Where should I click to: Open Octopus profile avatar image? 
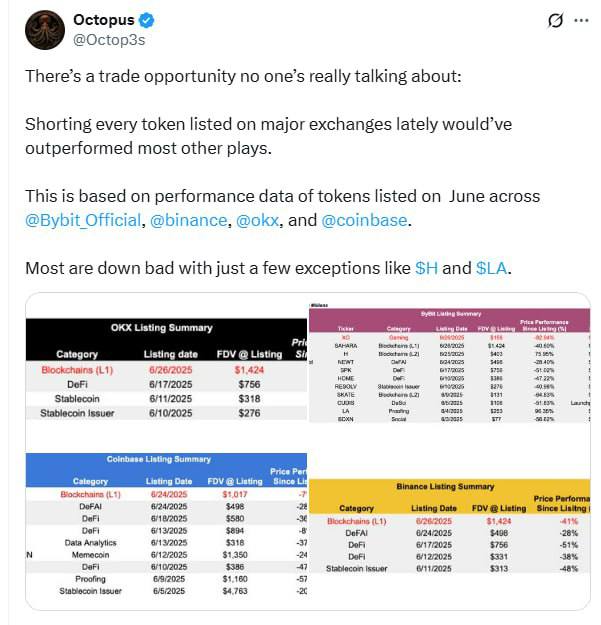tap(45, 30)
